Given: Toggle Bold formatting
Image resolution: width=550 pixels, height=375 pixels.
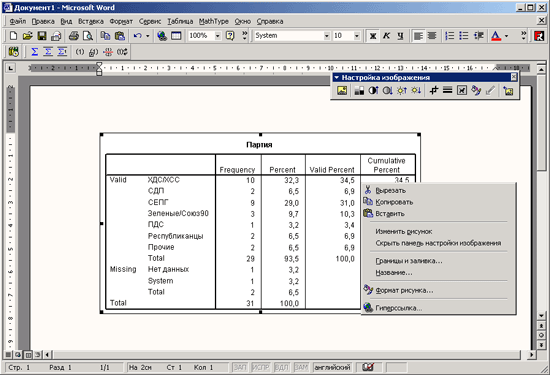Looking at the screenshot, I should (373, 36).
